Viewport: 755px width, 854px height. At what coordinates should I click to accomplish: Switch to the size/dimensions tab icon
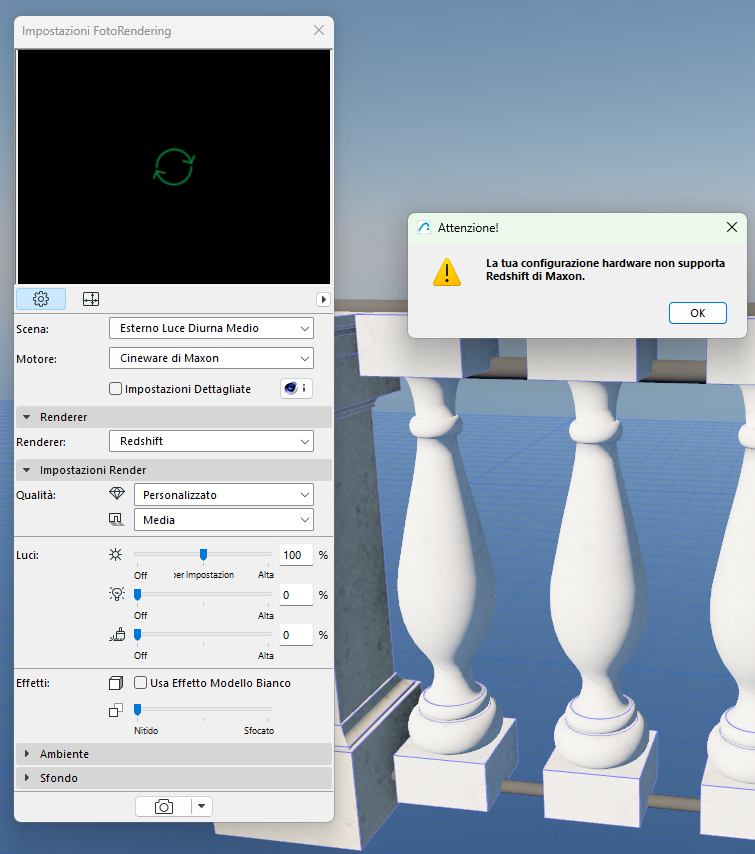pos(90,299)
